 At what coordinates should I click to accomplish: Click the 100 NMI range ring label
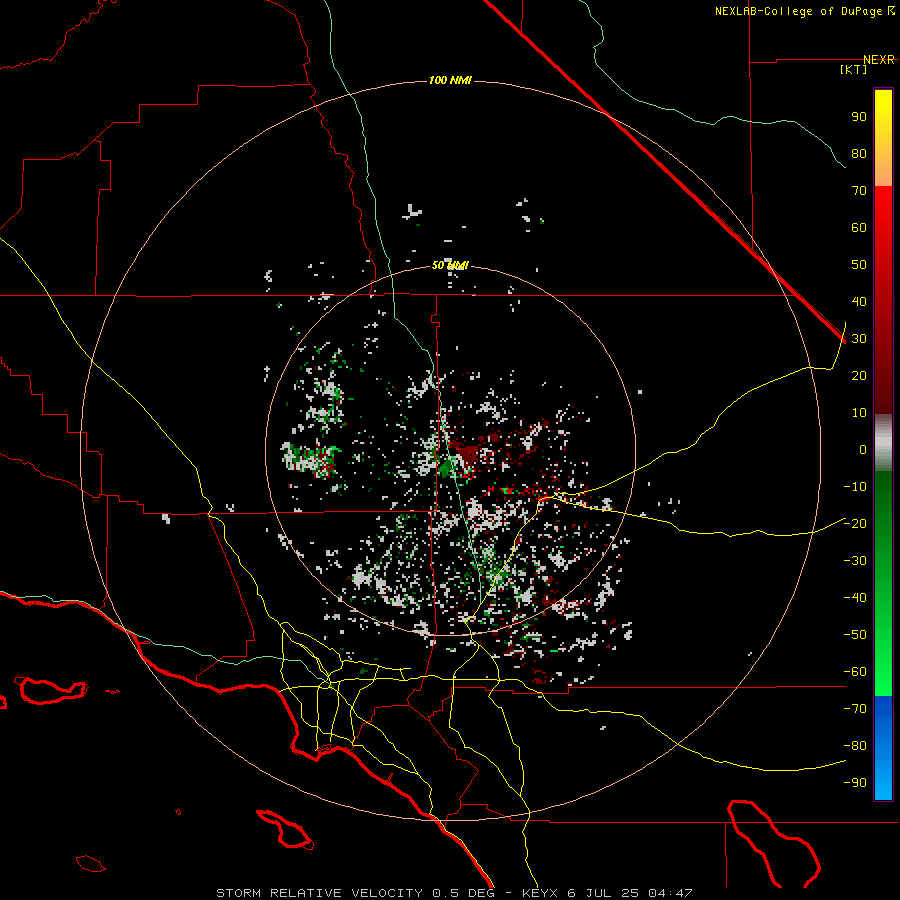[x=450, y=80]
